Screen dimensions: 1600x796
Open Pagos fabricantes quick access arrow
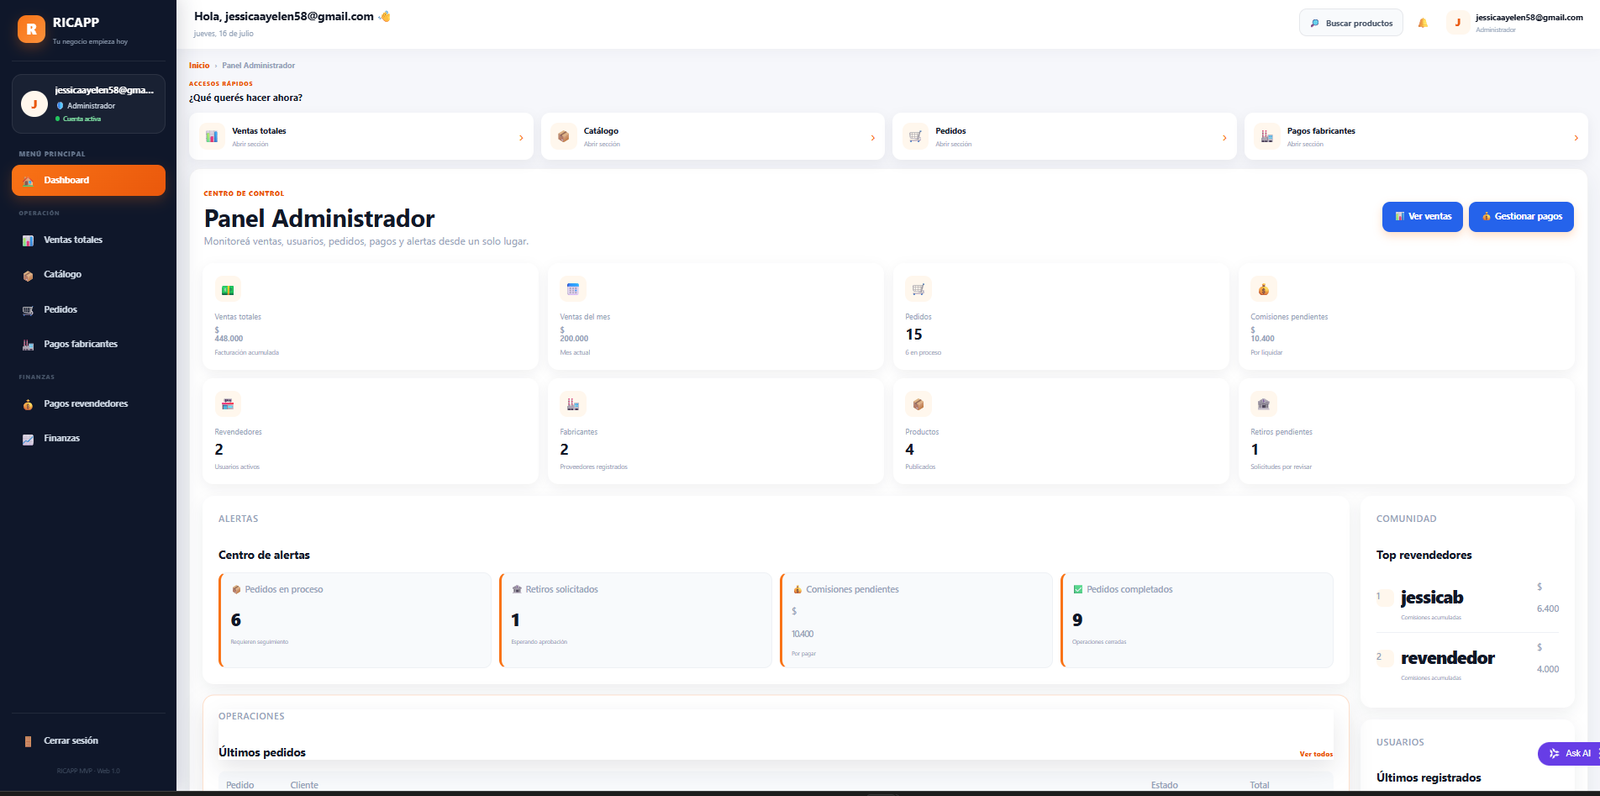click(x=1576, y=138)
